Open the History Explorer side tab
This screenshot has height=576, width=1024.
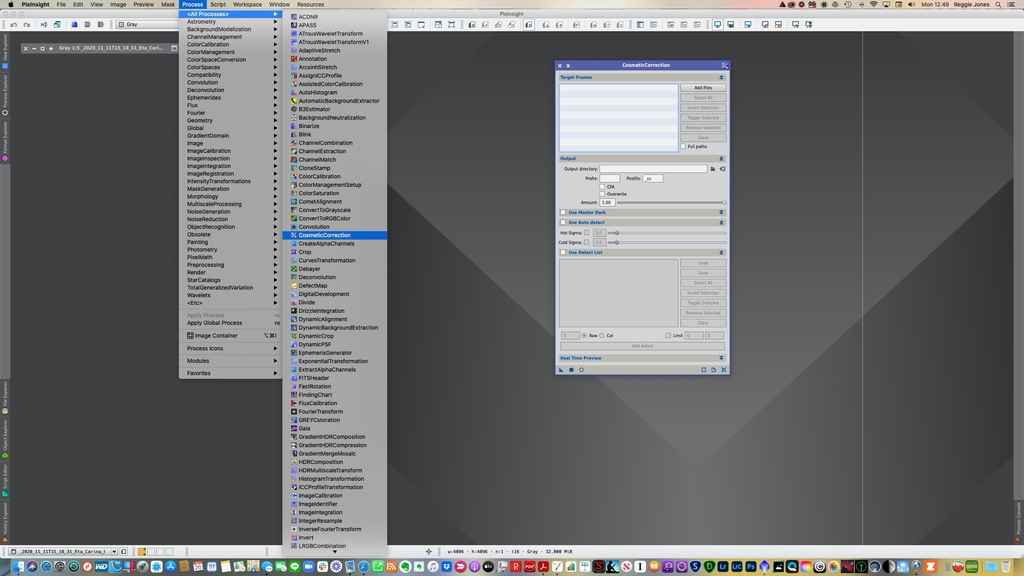point(5,522)
